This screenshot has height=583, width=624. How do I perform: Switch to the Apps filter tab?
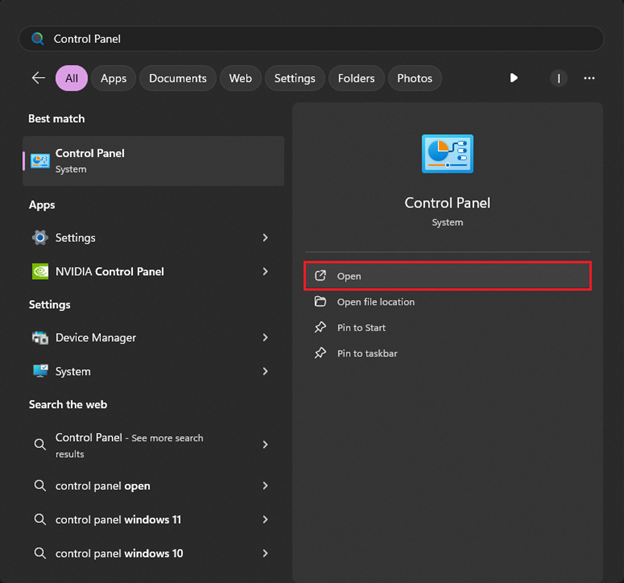114,78
